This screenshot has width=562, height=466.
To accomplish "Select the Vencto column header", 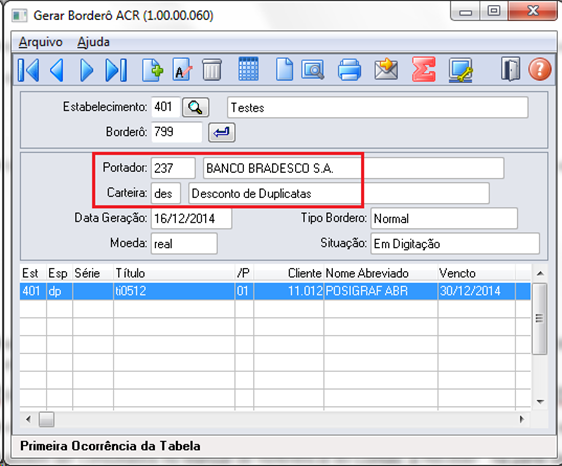I will [477, 273].
